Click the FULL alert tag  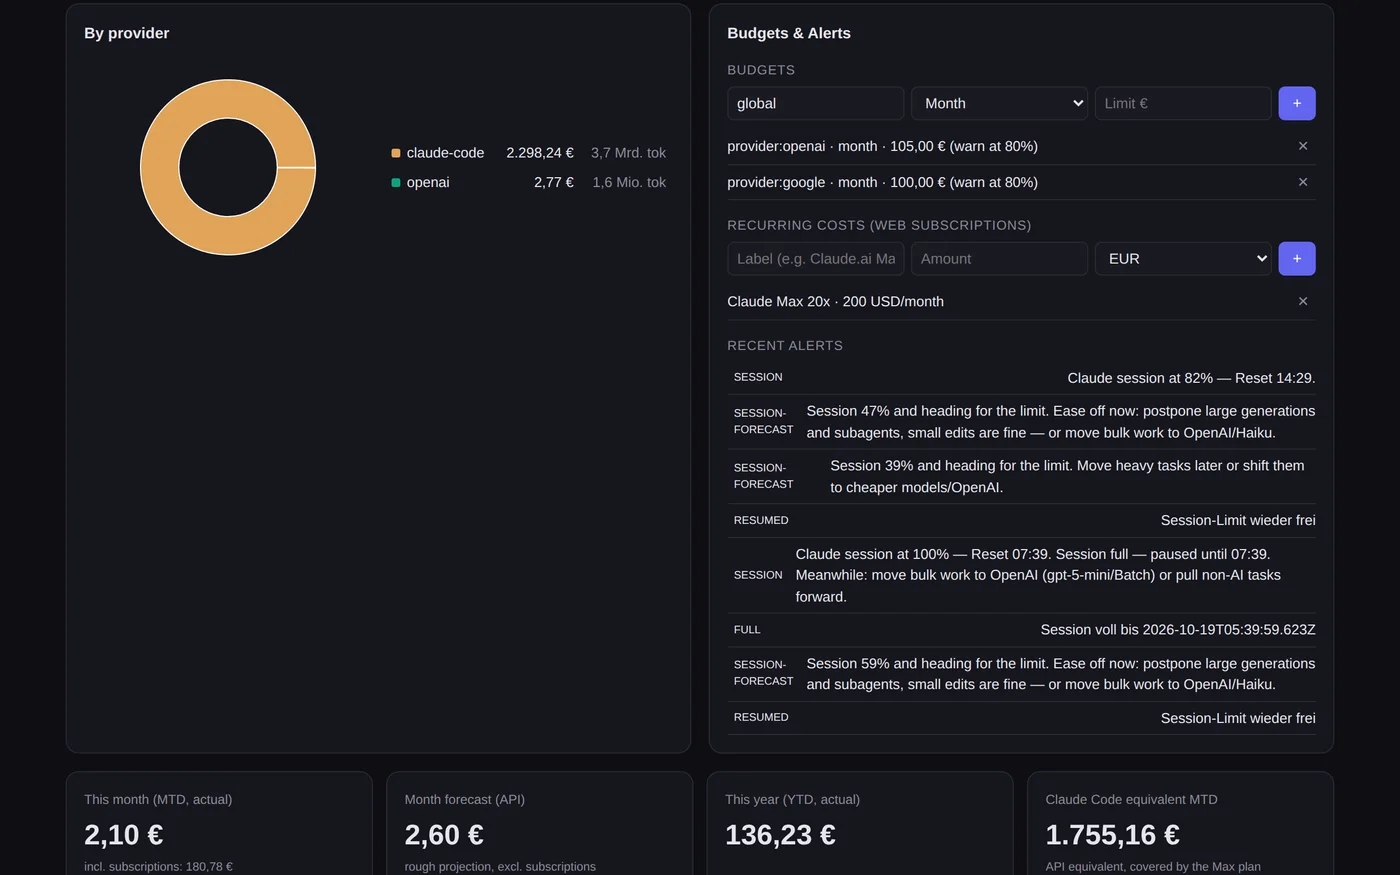pyautogui.click(x=747, y=630)
